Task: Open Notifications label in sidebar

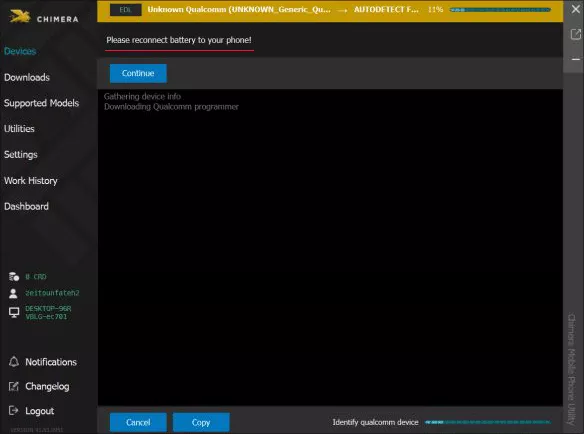Action: (x=51, y=362)
